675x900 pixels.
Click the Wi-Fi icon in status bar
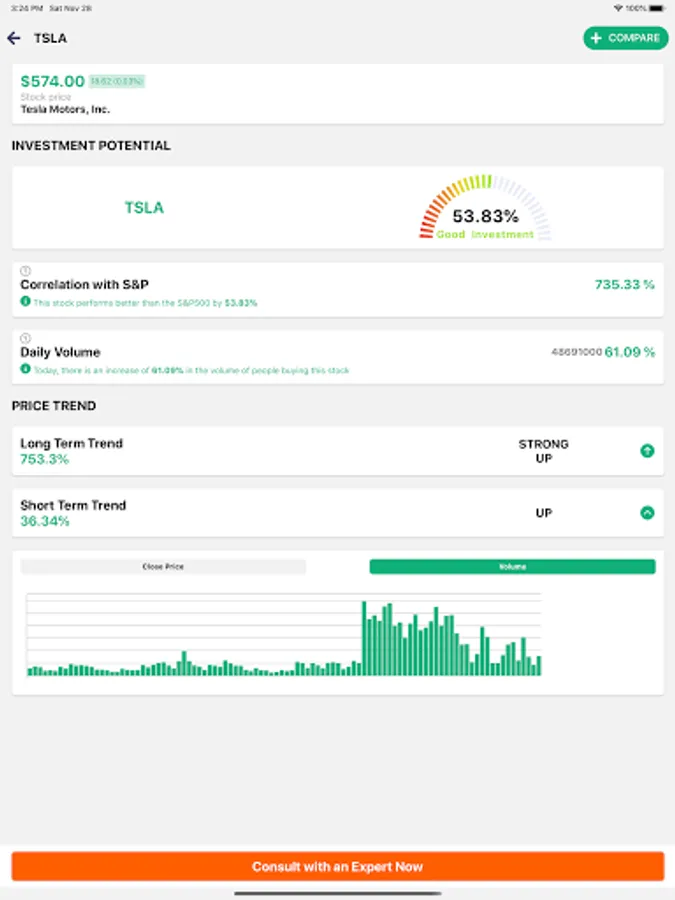point(618,8)
